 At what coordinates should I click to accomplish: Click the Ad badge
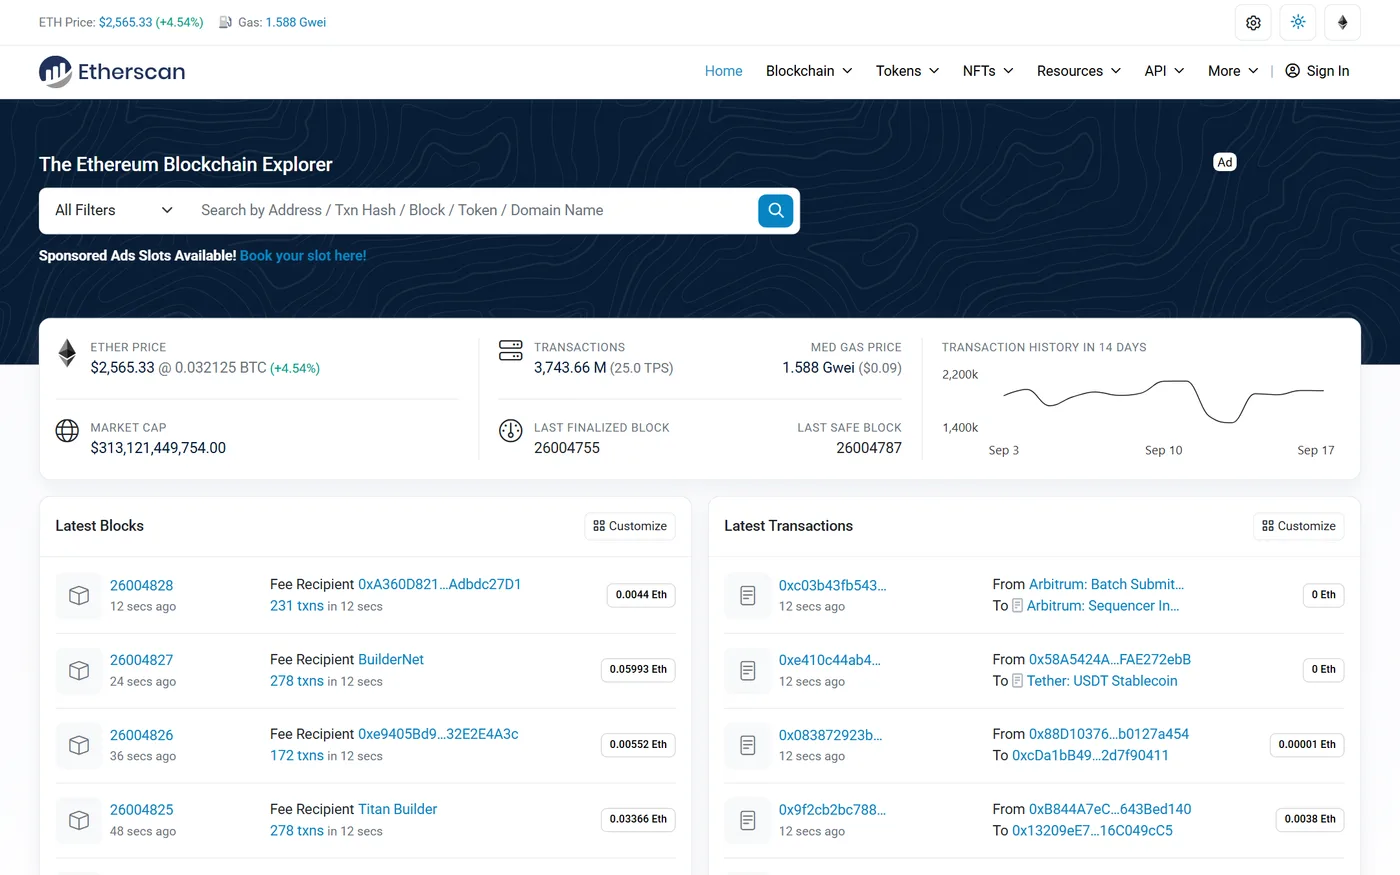point(1225,162)
